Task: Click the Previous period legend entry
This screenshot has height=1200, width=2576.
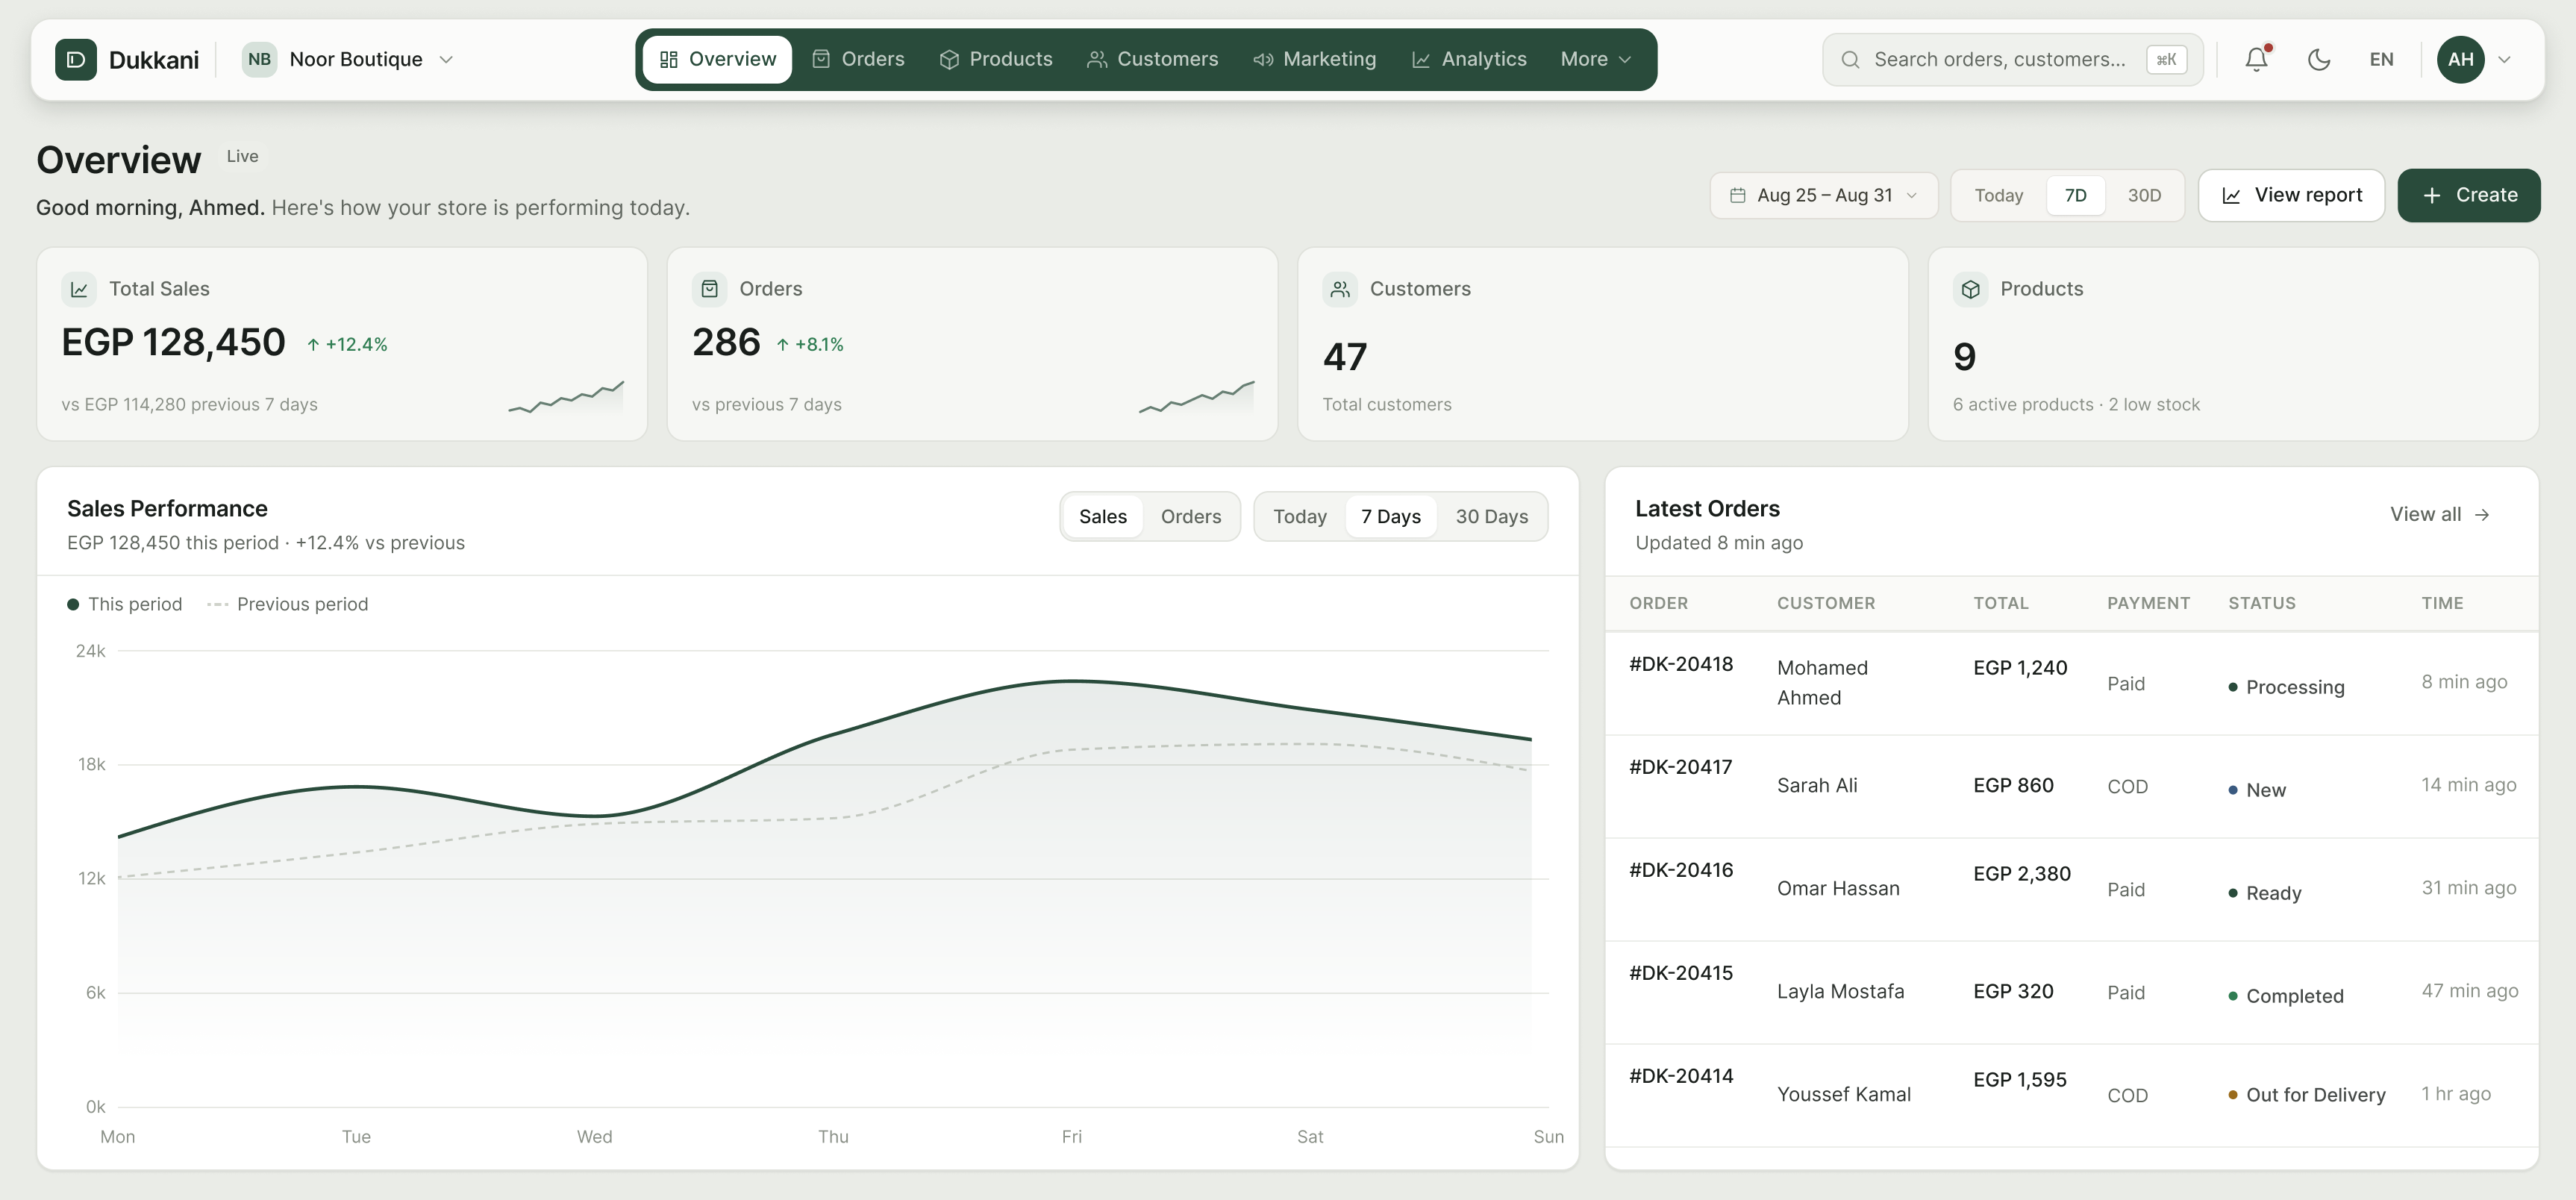Action: pyautogui.click(x=287, y=605)
